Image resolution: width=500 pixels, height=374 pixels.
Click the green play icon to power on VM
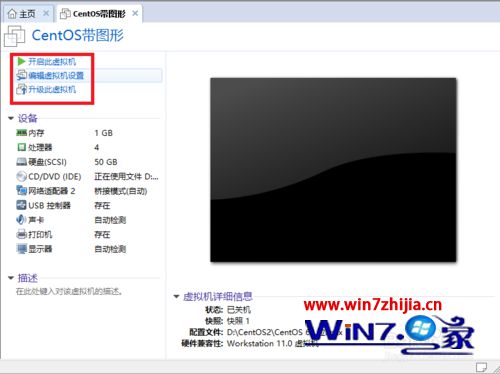pyautogui.click(x=21, y=61)
